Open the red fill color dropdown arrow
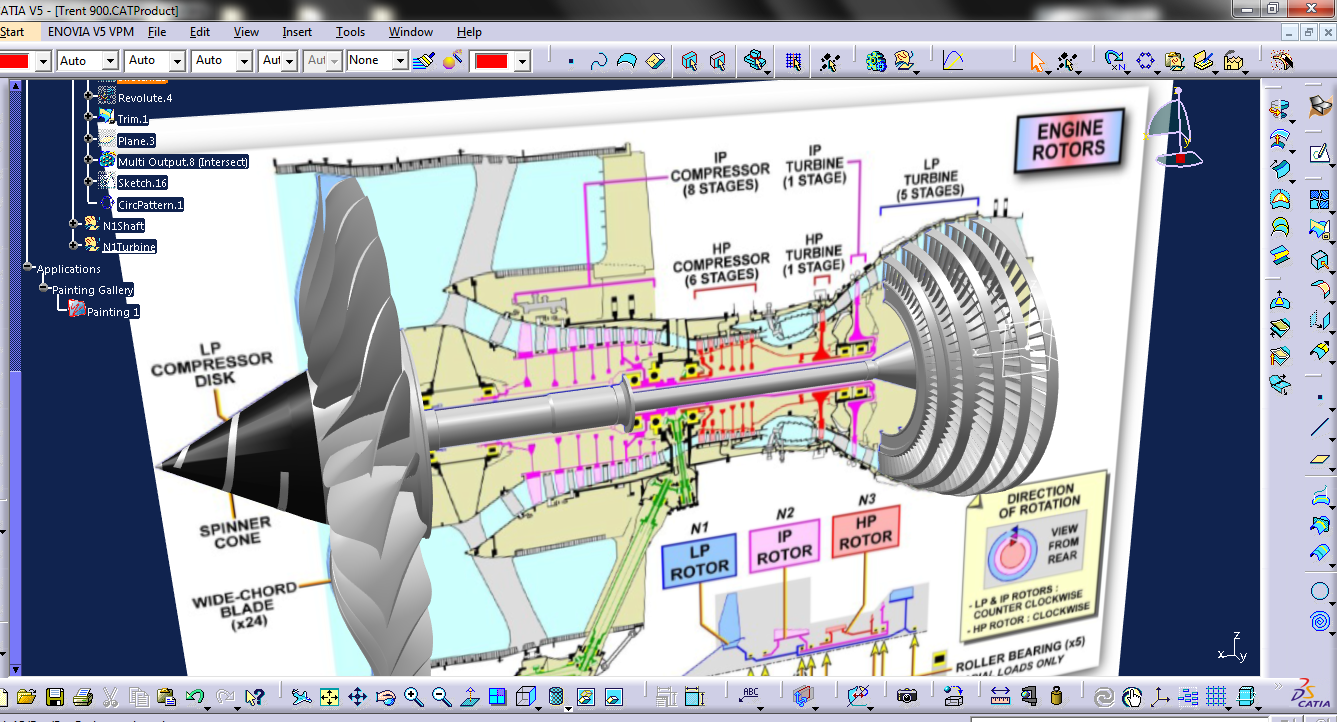 click(522, 62)
